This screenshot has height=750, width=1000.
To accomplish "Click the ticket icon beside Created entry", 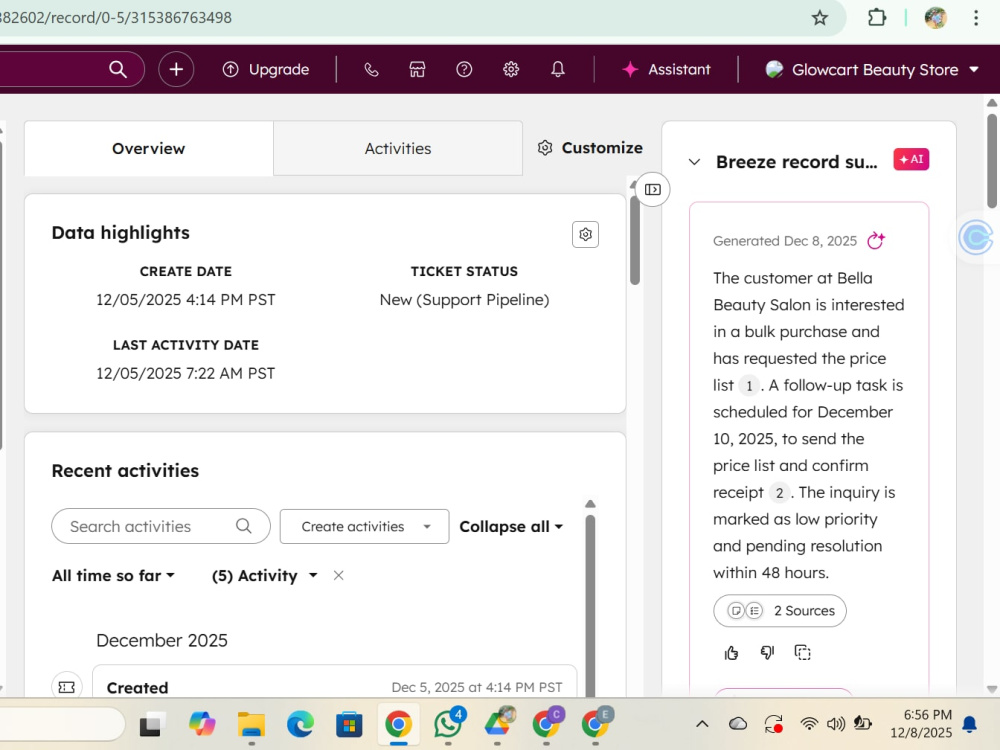I will [67, 687].
